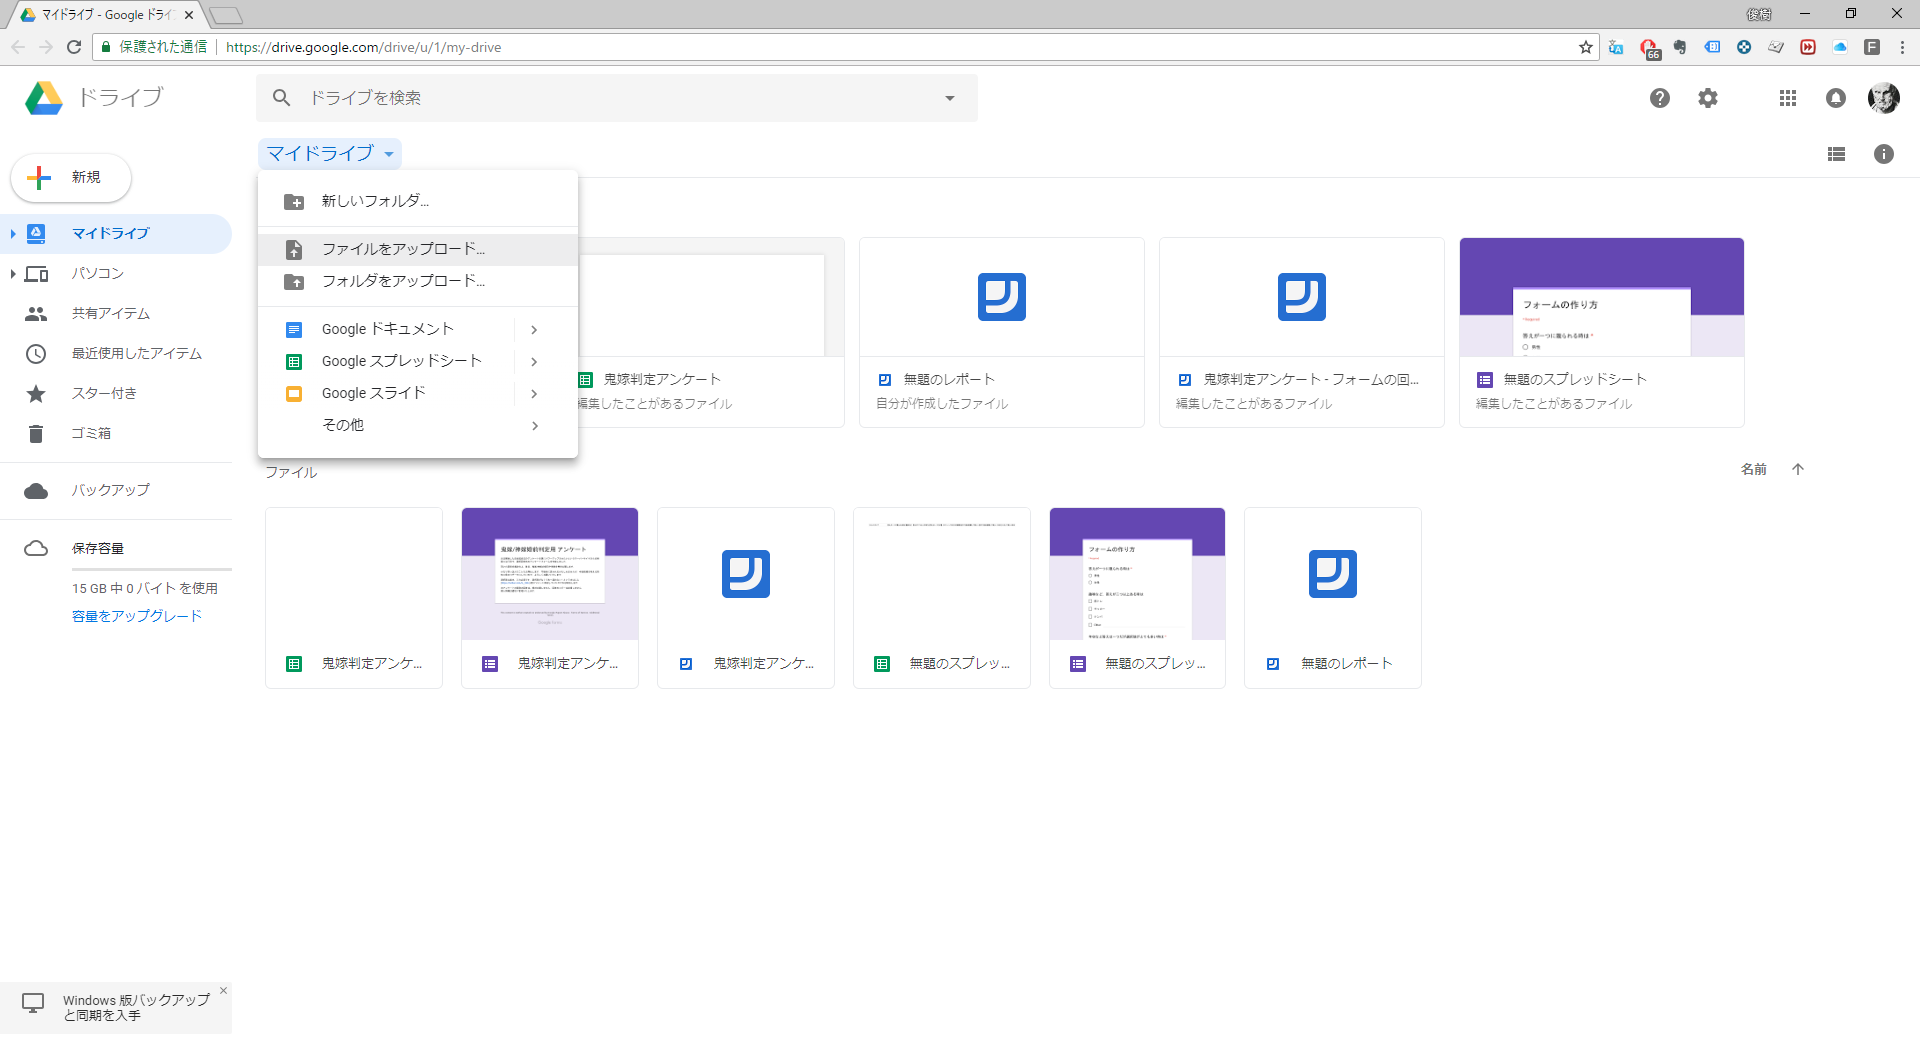Select 新しいフォルダ menu entry
Screen dimensions: 1920x1040
(375, 201)
